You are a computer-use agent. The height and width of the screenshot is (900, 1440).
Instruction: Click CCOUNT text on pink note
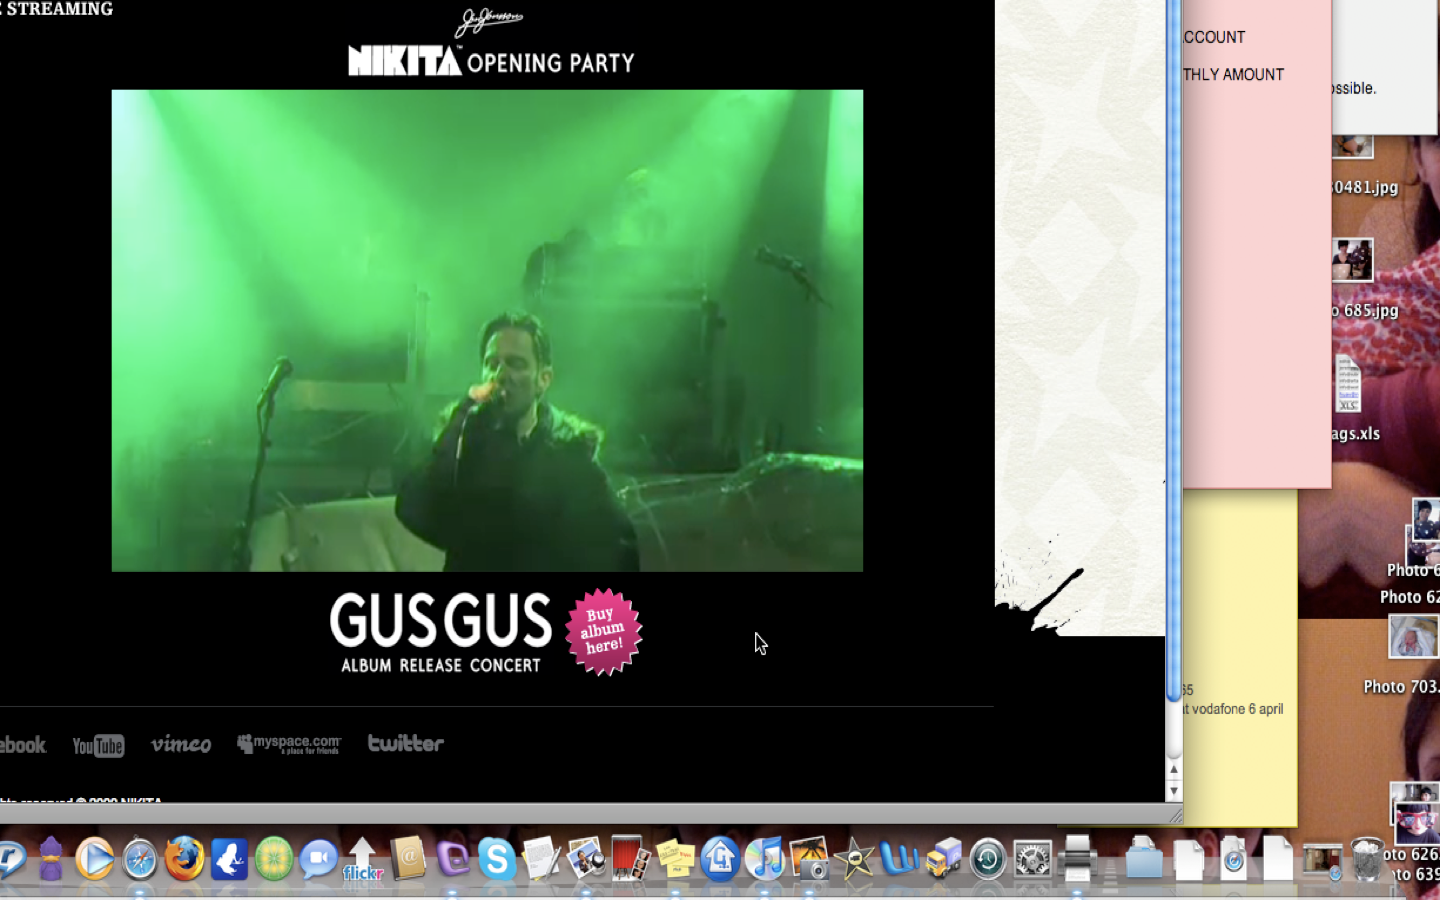point(1215,37)
